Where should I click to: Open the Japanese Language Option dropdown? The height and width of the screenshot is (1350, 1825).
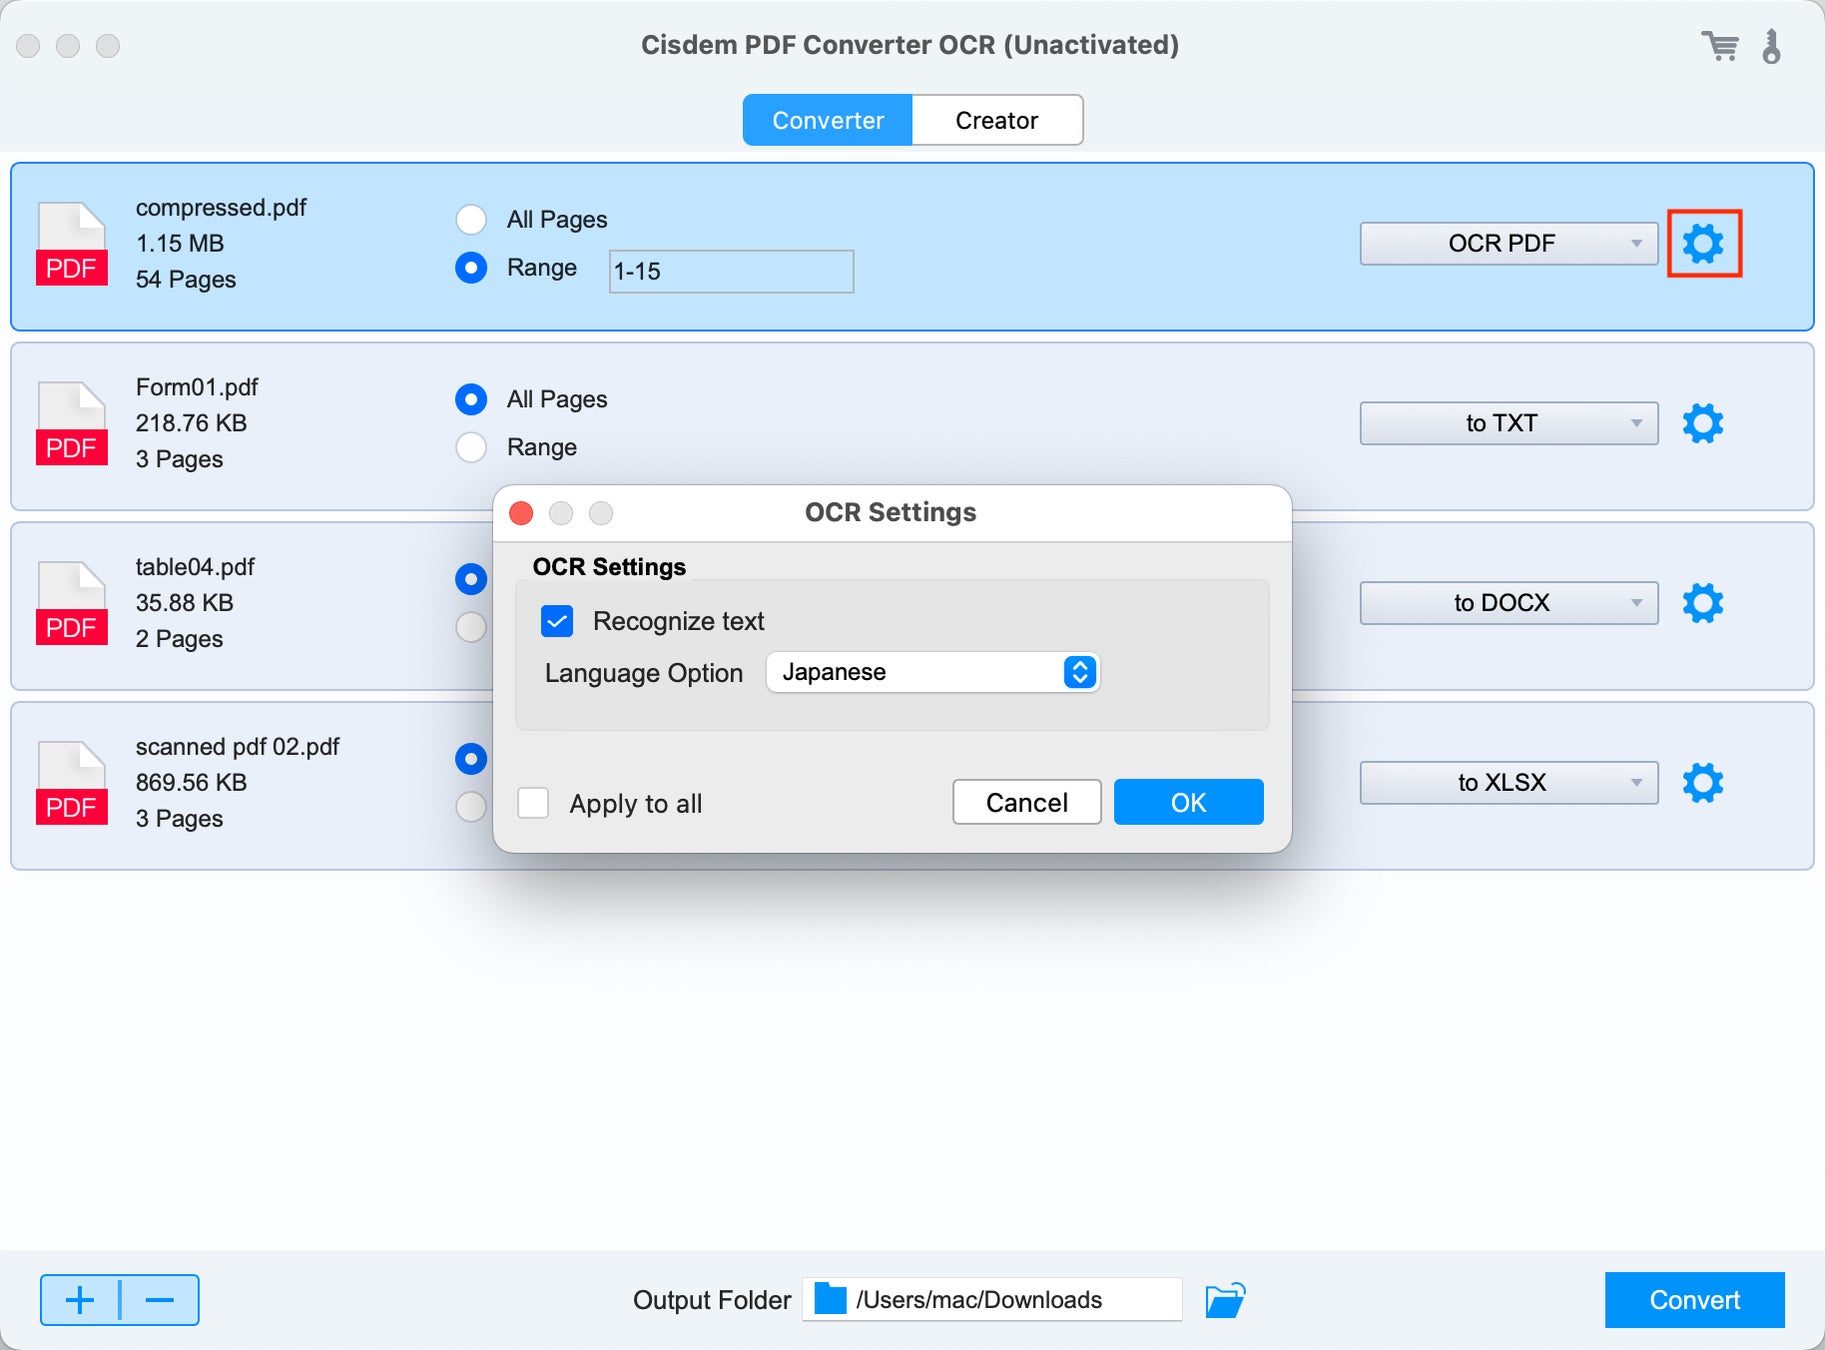coord(932,672)
